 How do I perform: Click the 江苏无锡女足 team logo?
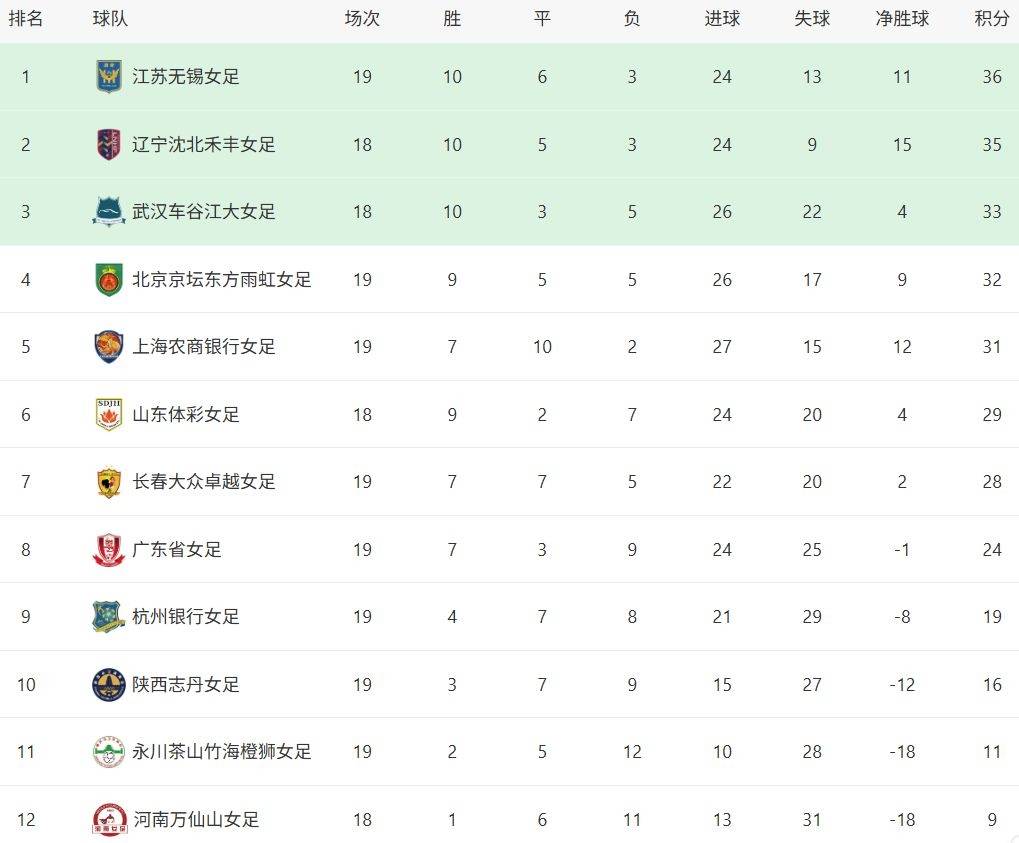click(x=109, y=77)
